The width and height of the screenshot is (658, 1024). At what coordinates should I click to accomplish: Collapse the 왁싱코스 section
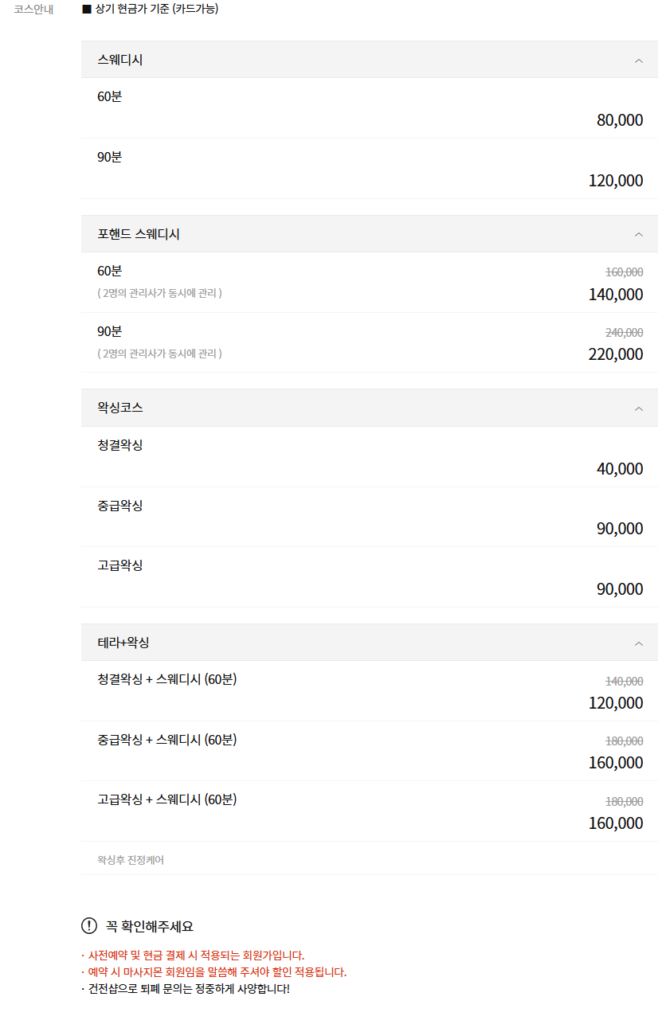640,408
